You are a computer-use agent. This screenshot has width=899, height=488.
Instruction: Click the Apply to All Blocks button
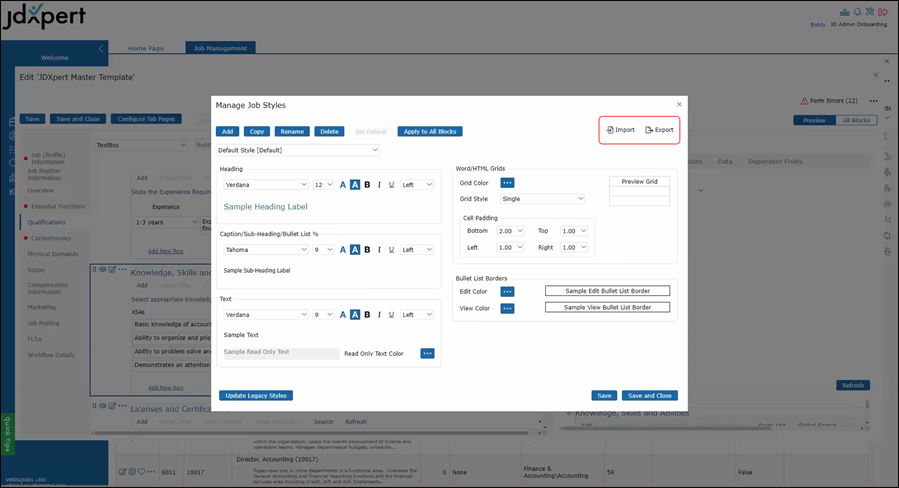pos(430,131)
